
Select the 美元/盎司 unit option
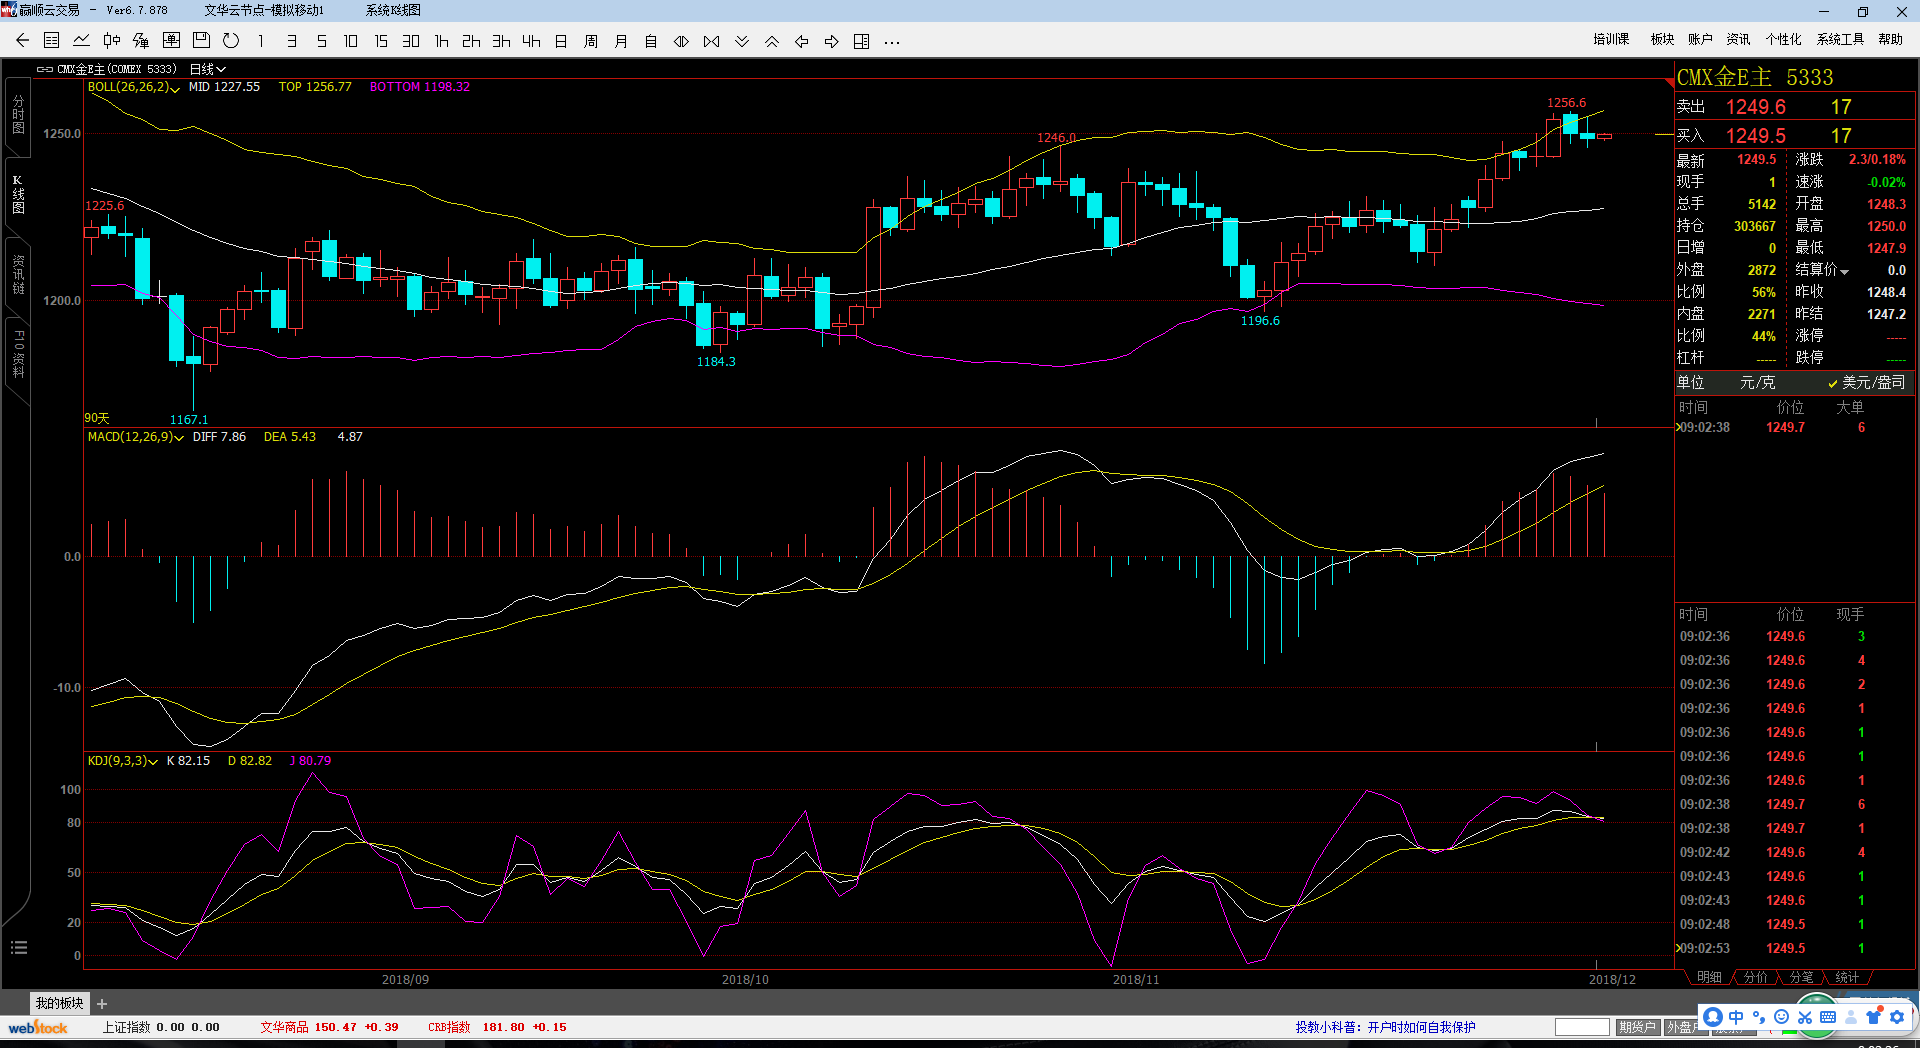click(x=1867, y=382)
